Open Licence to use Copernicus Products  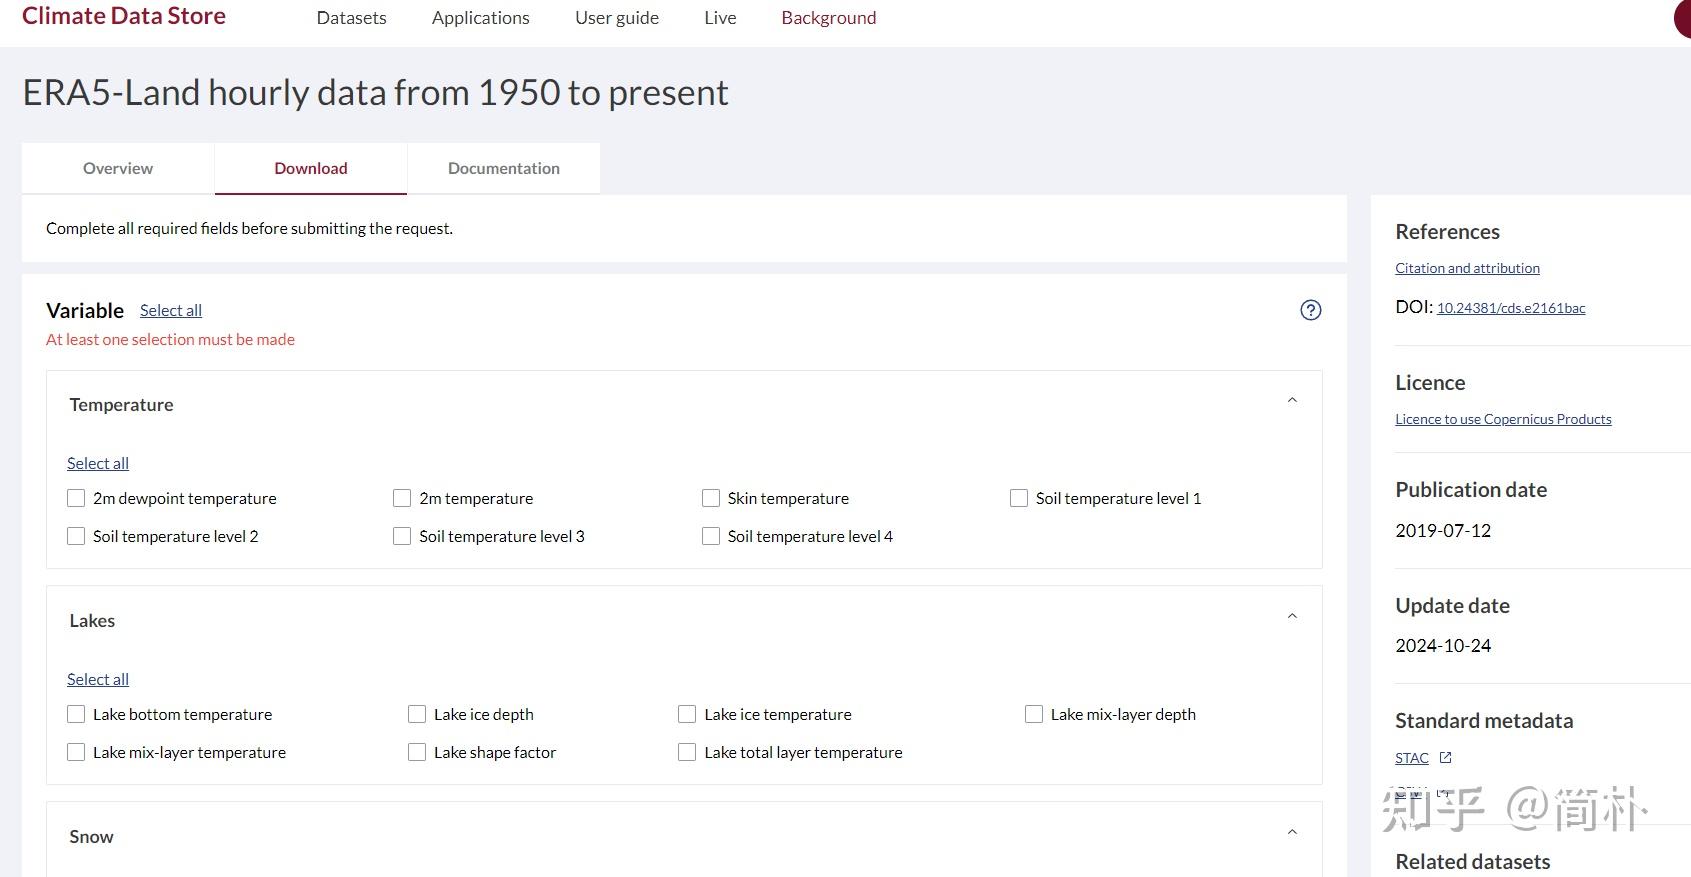(1503, 419)
